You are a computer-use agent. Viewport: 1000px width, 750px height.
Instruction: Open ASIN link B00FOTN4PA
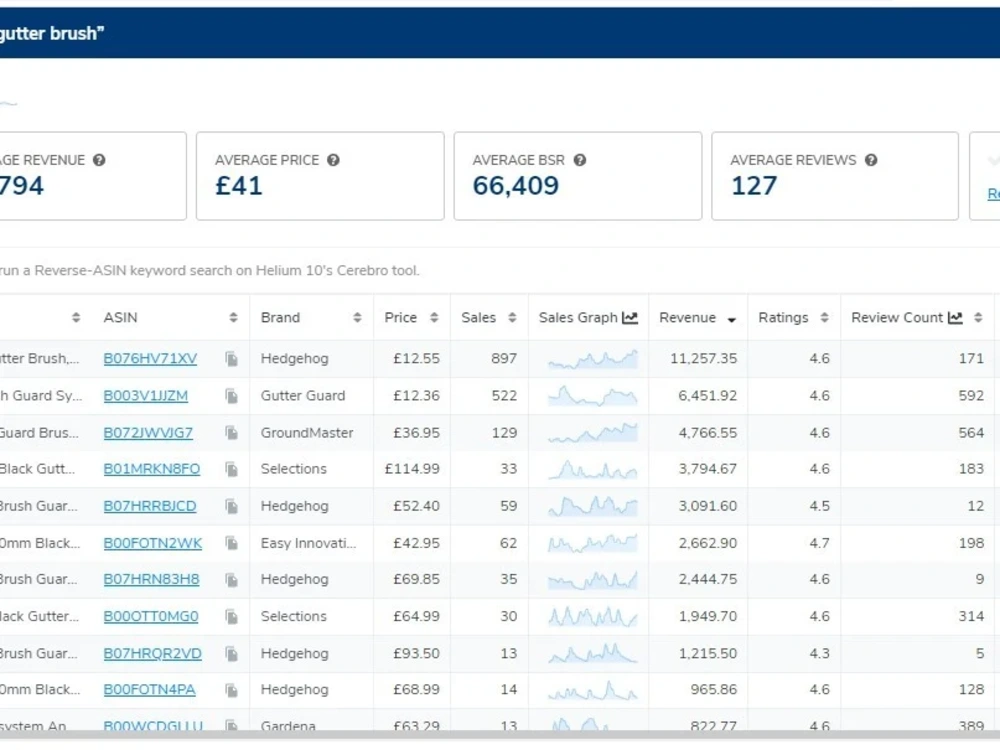[x=150, y=689]
